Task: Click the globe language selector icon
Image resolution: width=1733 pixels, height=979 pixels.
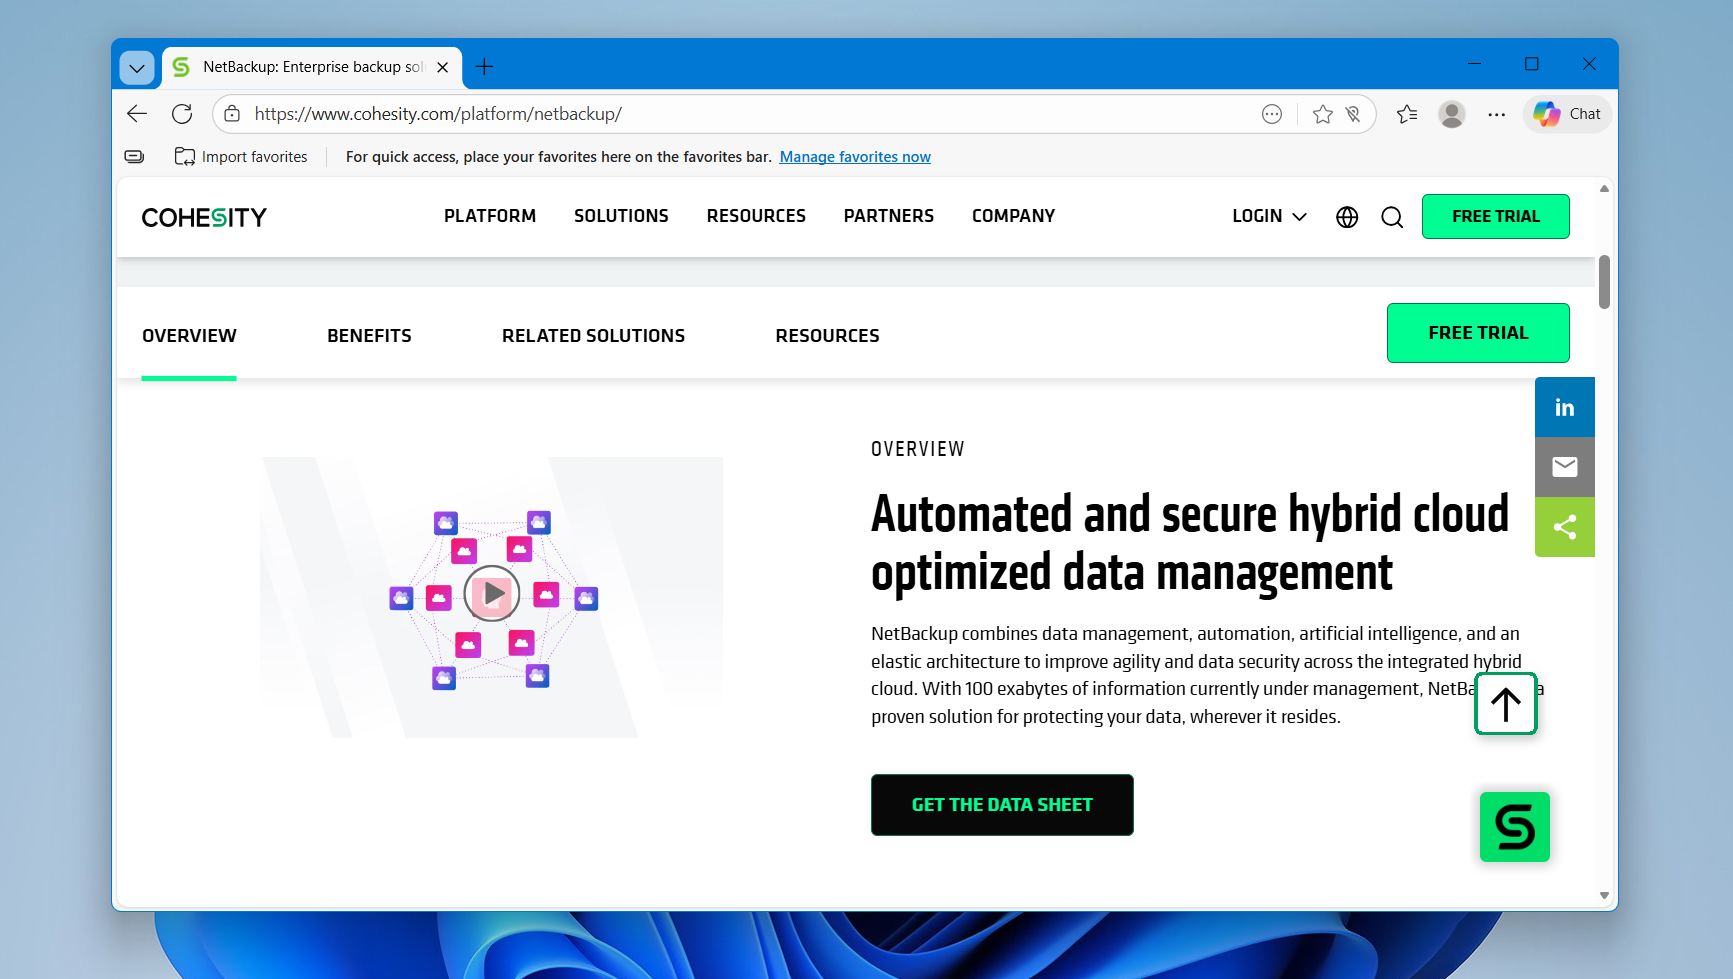Action: click(x=1346, y=216)
